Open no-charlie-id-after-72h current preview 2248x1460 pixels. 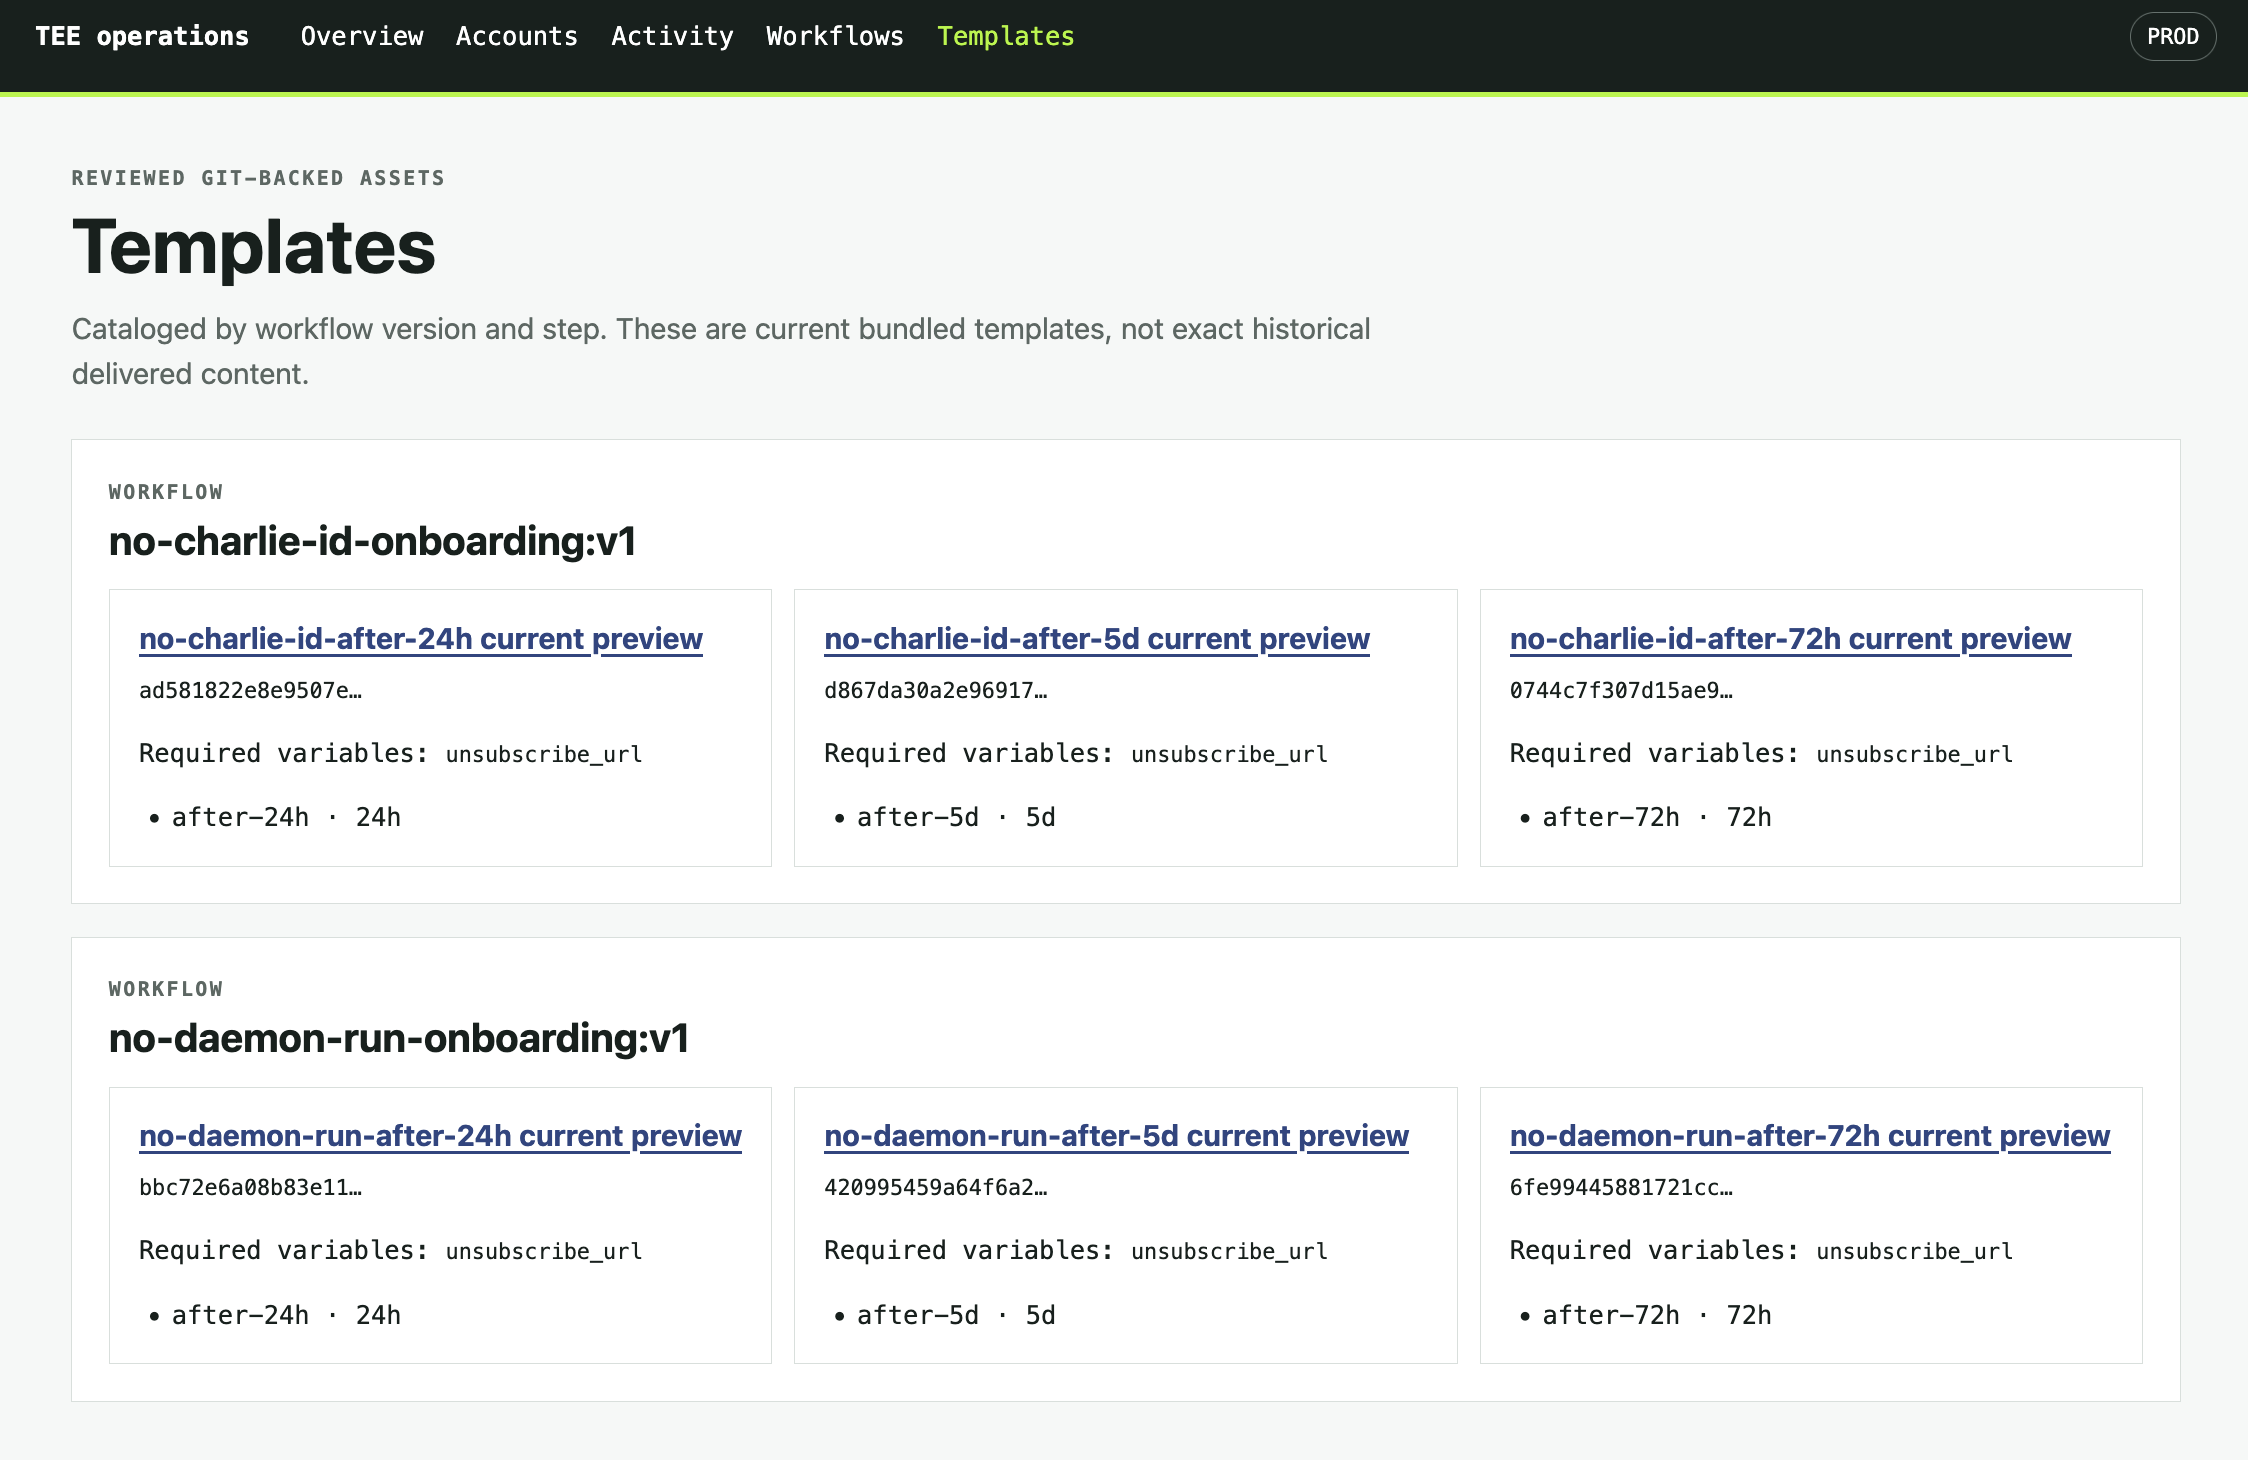tap(1790, 638)
